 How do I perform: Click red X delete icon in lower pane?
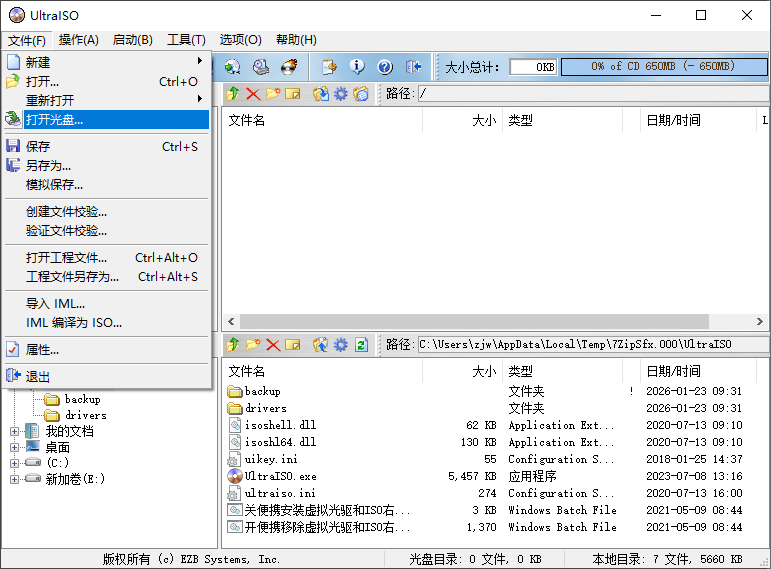point(273,345)
